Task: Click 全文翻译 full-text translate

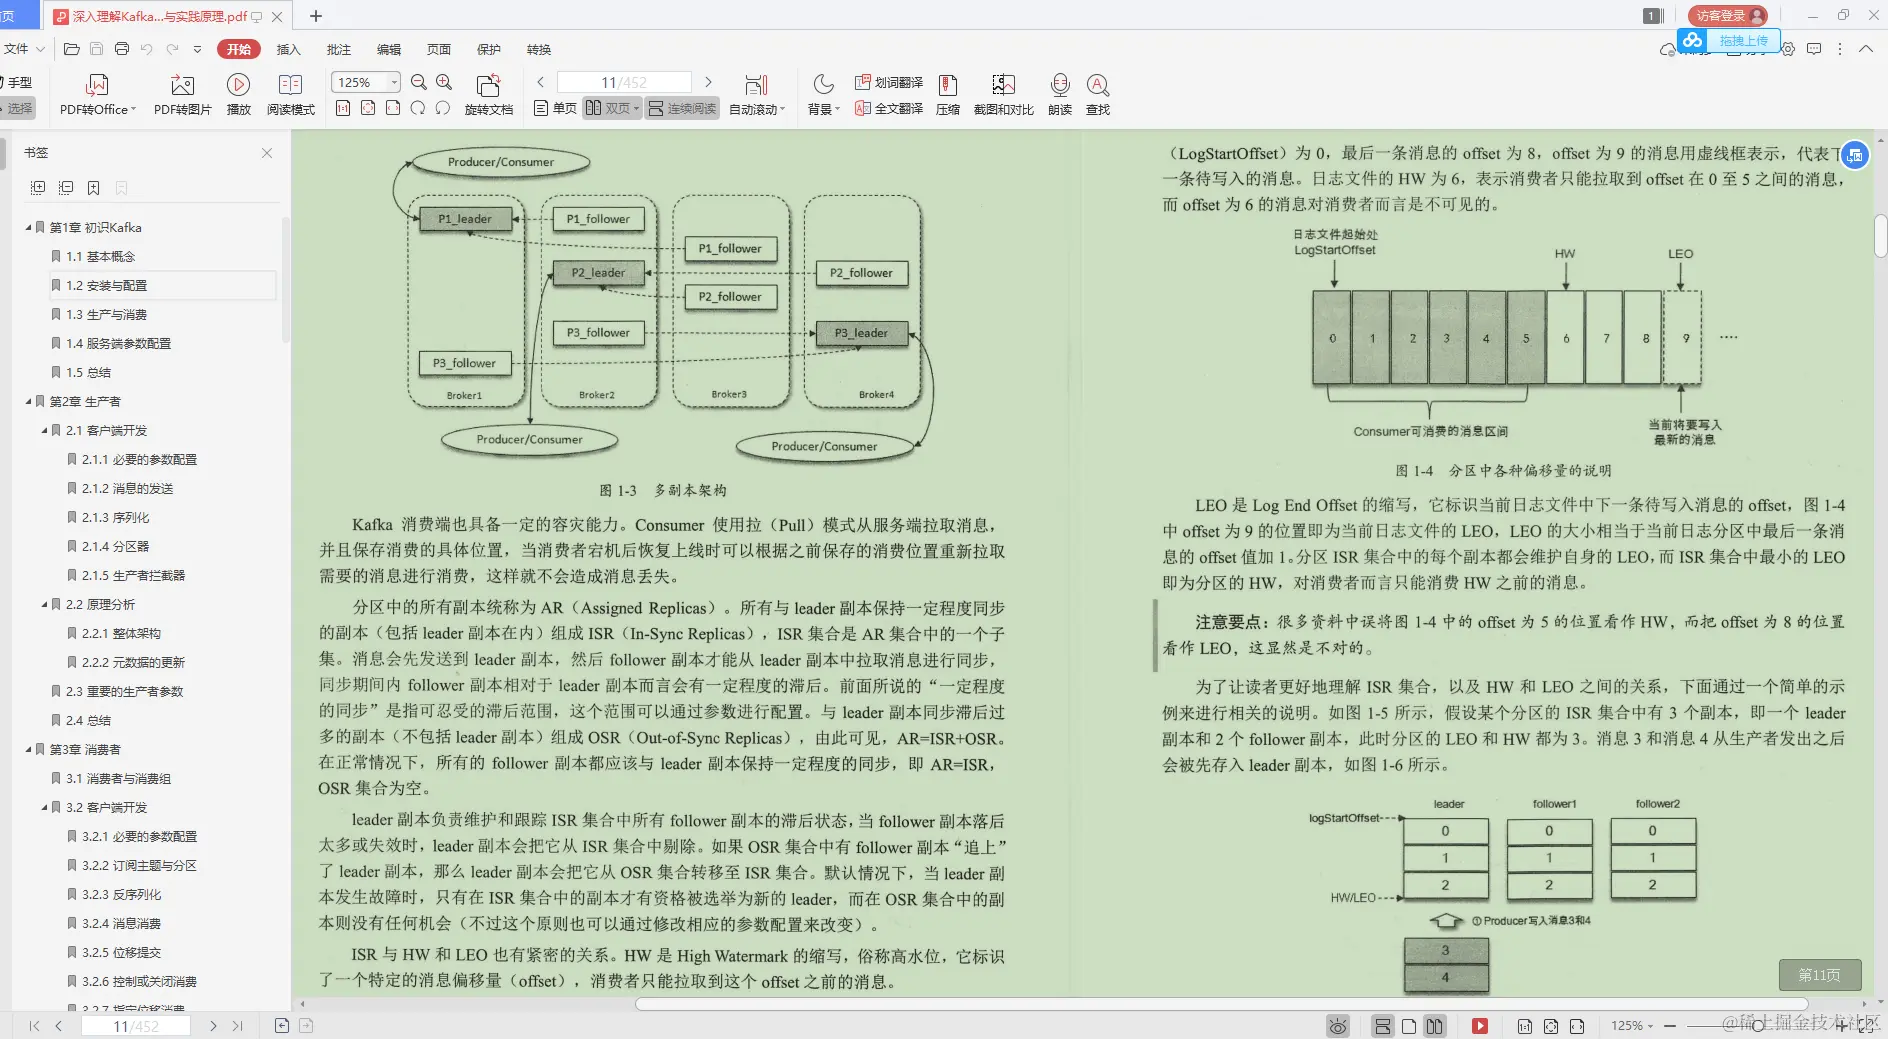Action: click(889, 108)
